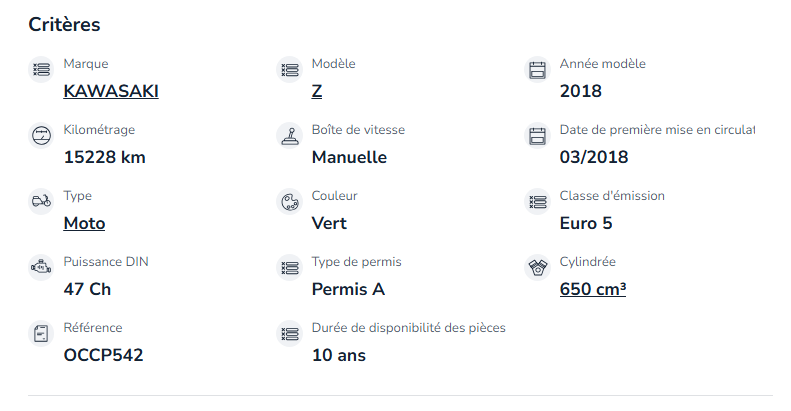The image size is (791, 411).
Task: Open the 650 cm³ cylindrée link
Action: tap(593, 289)
